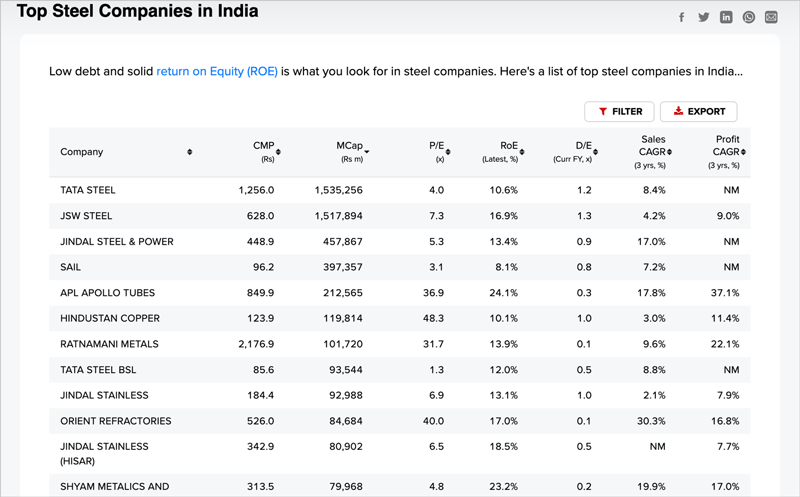The height and width of the screenshot is (497, 800).
Task: Click the red download icon in EXPORT
Action: click(x=678, y=111)
